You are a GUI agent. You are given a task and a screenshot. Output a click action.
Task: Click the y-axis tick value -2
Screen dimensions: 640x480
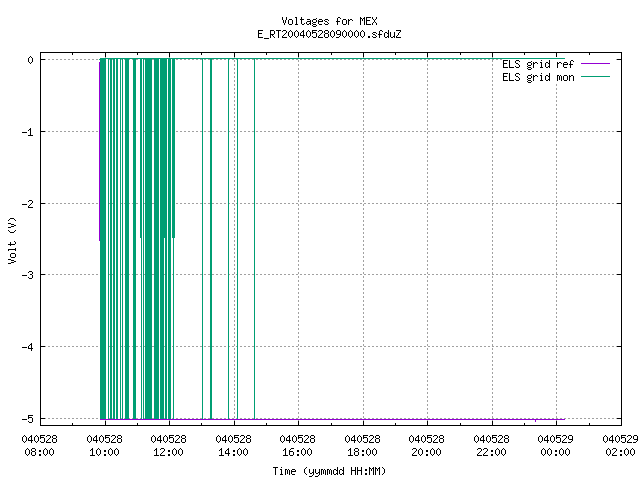click(28, 204)
